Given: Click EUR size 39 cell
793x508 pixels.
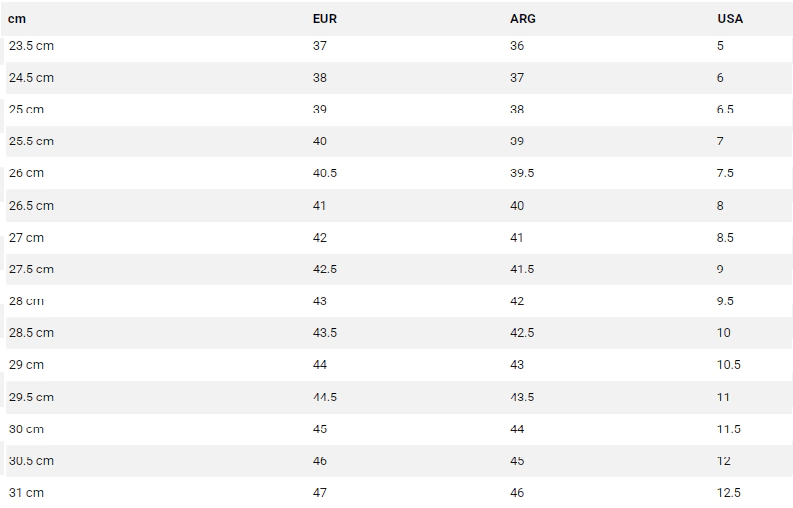Looking at the screenshot, I should pos(320,109).
